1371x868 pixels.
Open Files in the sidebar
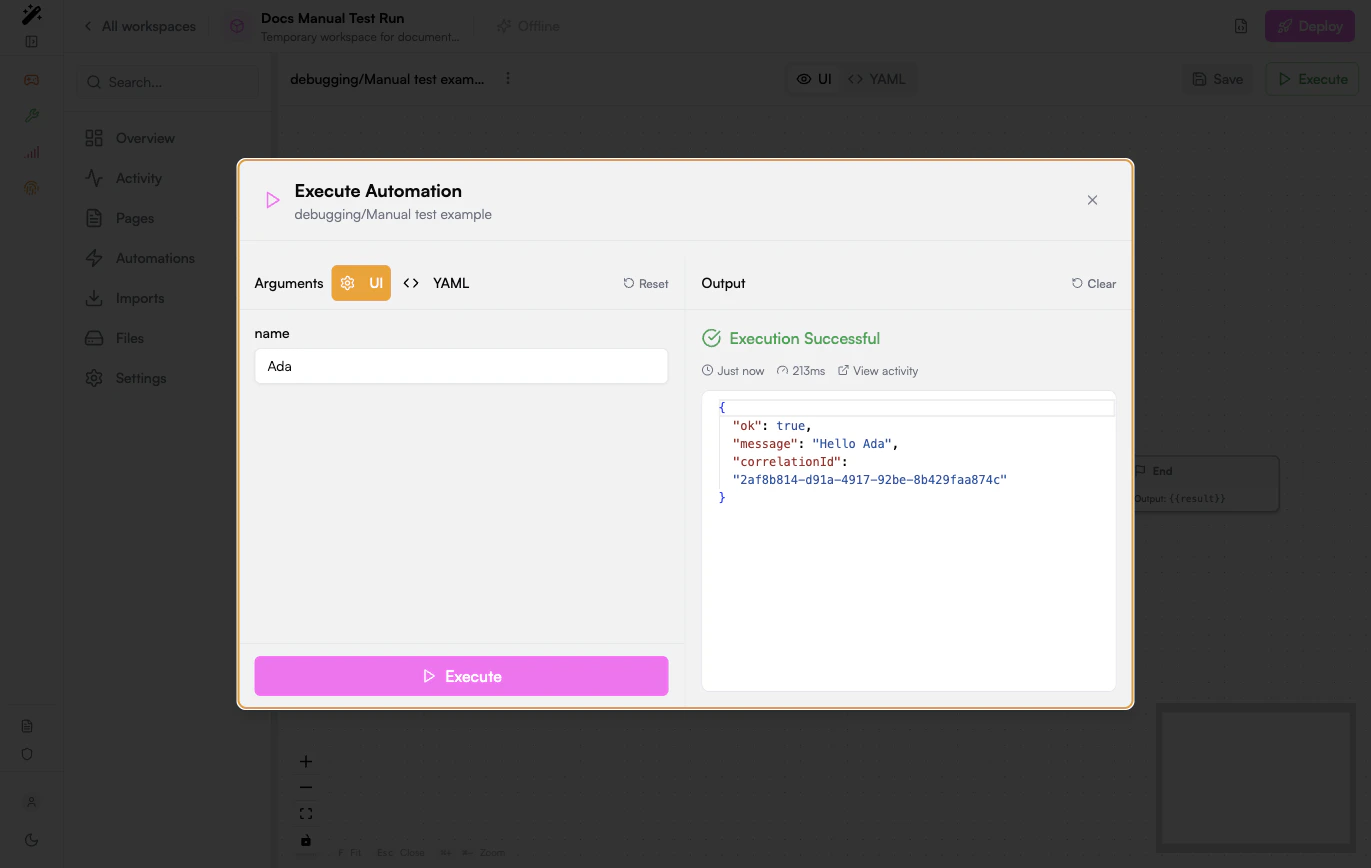click(x=167, y=338)
